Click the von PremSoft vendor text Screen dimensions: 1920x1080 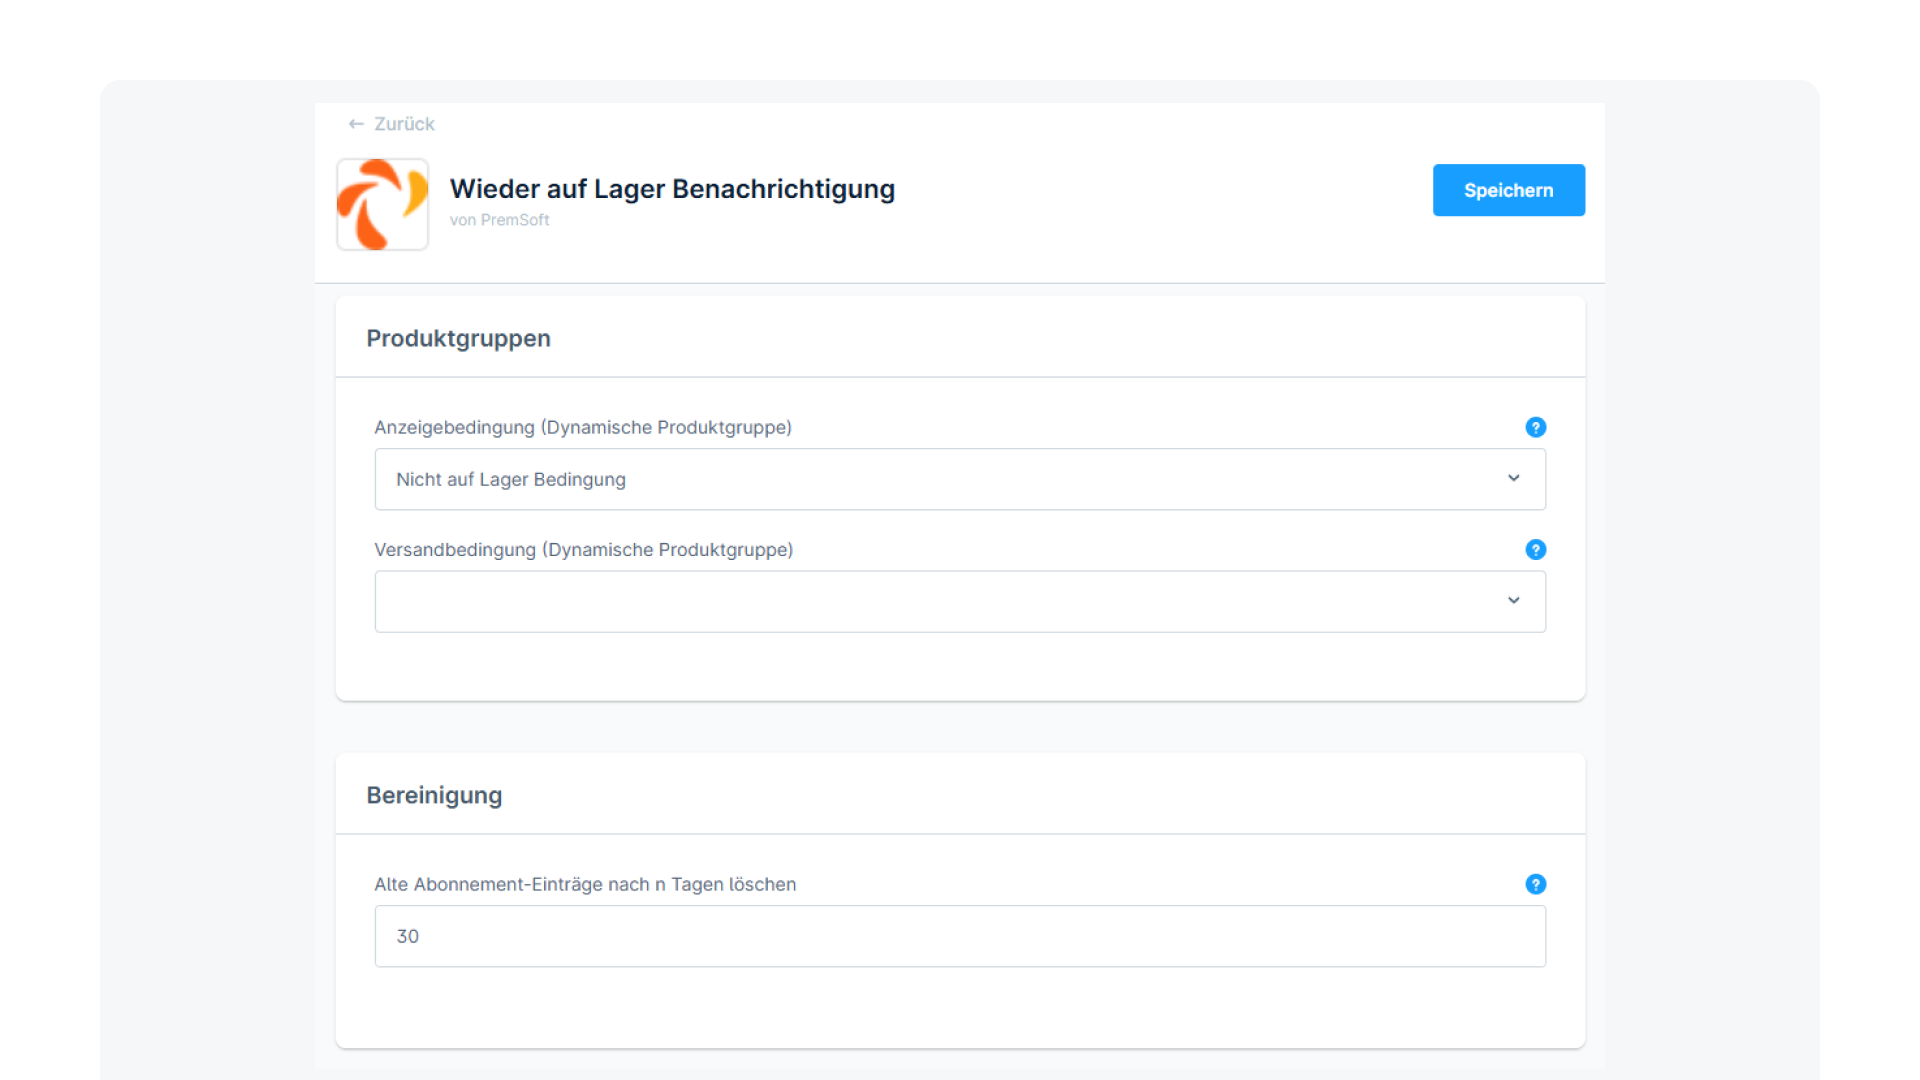pyautogui.click(x=499, y=220)
